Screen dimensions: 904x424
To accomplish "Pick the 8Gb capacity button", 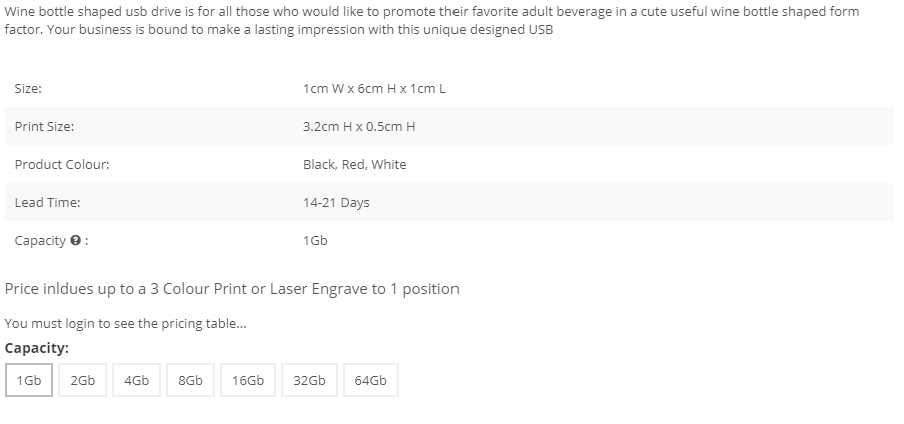I will (x=190, y=380).
